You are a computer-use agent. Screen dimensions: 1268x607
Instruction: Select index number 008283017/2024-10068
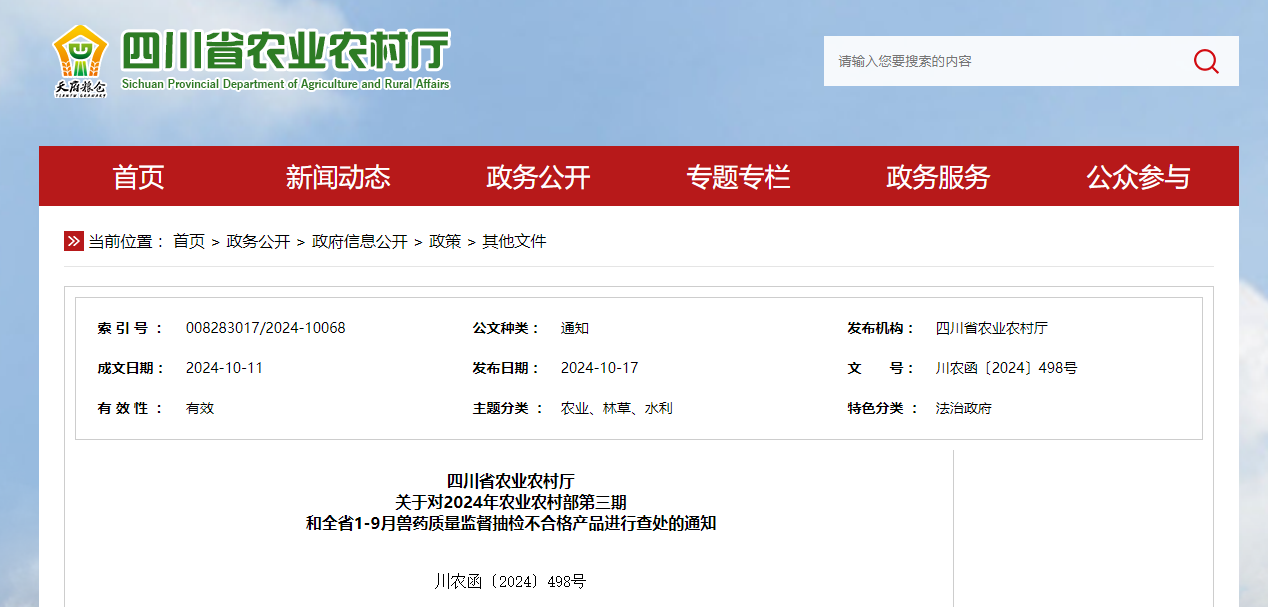[265, 328]
